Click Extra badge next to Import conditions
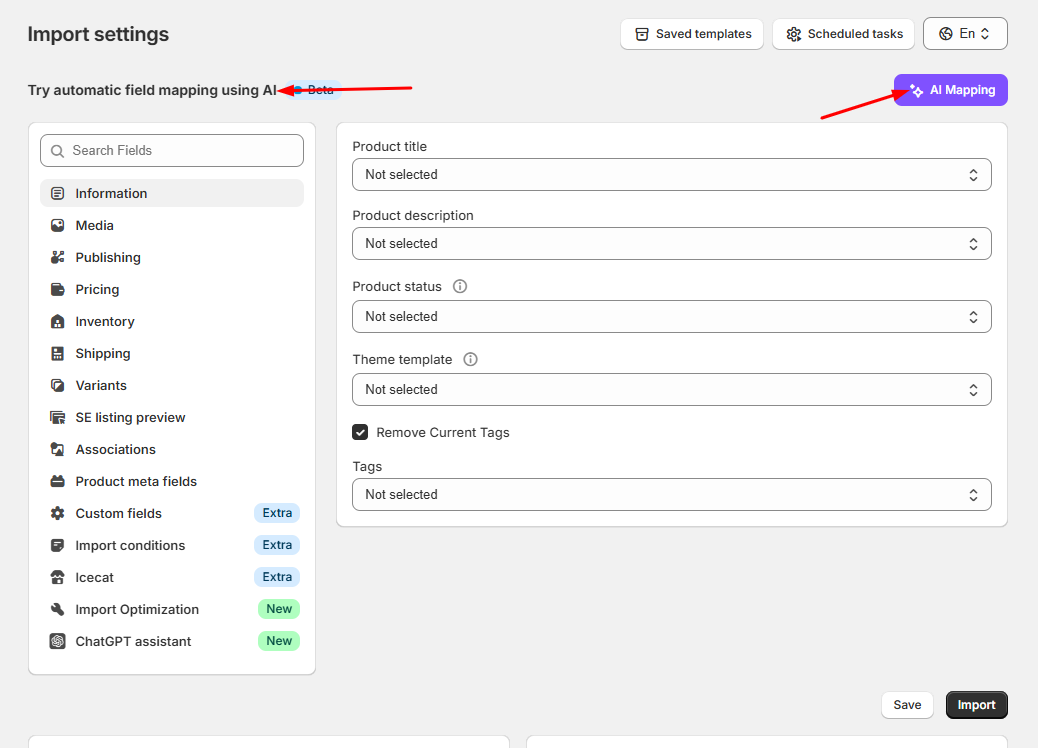Image resolution: width=1038 pixels, height=748 pixels. tap(277, 545)
